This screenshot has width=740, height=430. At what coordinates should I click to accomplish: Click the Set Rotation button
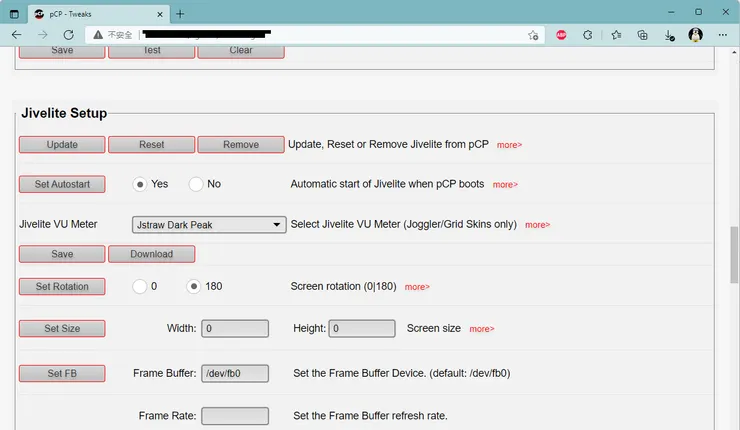pyautogui.click(x=62, y=287)
